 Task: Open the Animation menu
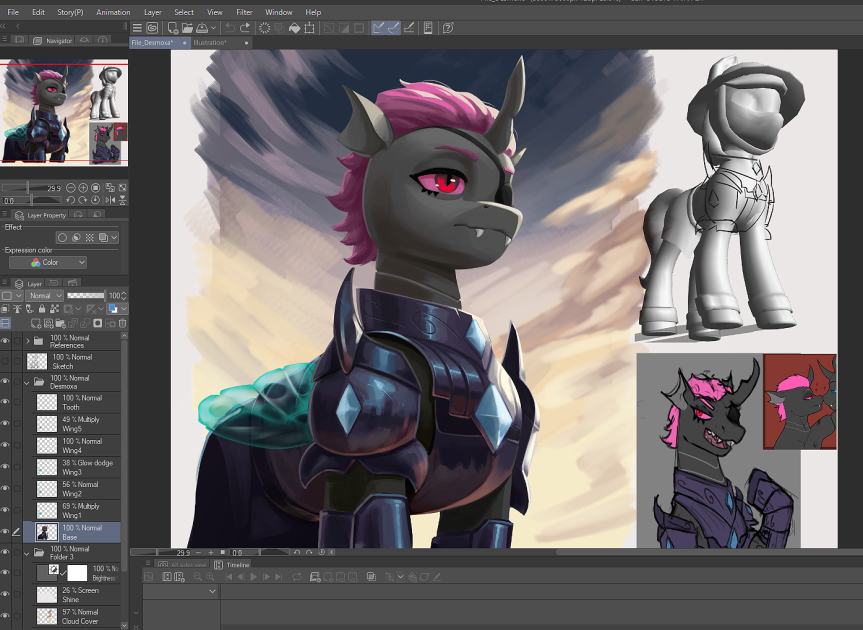tap(113, 12)
